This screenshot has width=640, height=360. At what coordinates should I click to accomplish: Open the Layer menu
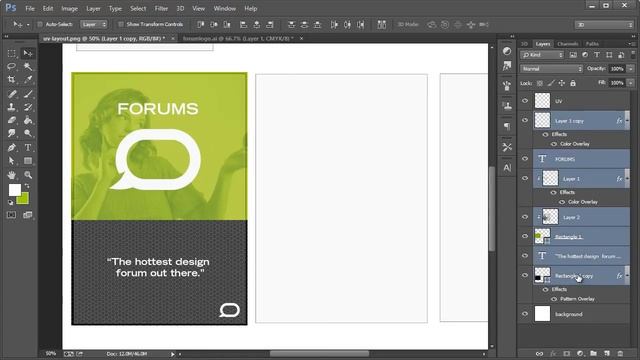coord(93,8)
